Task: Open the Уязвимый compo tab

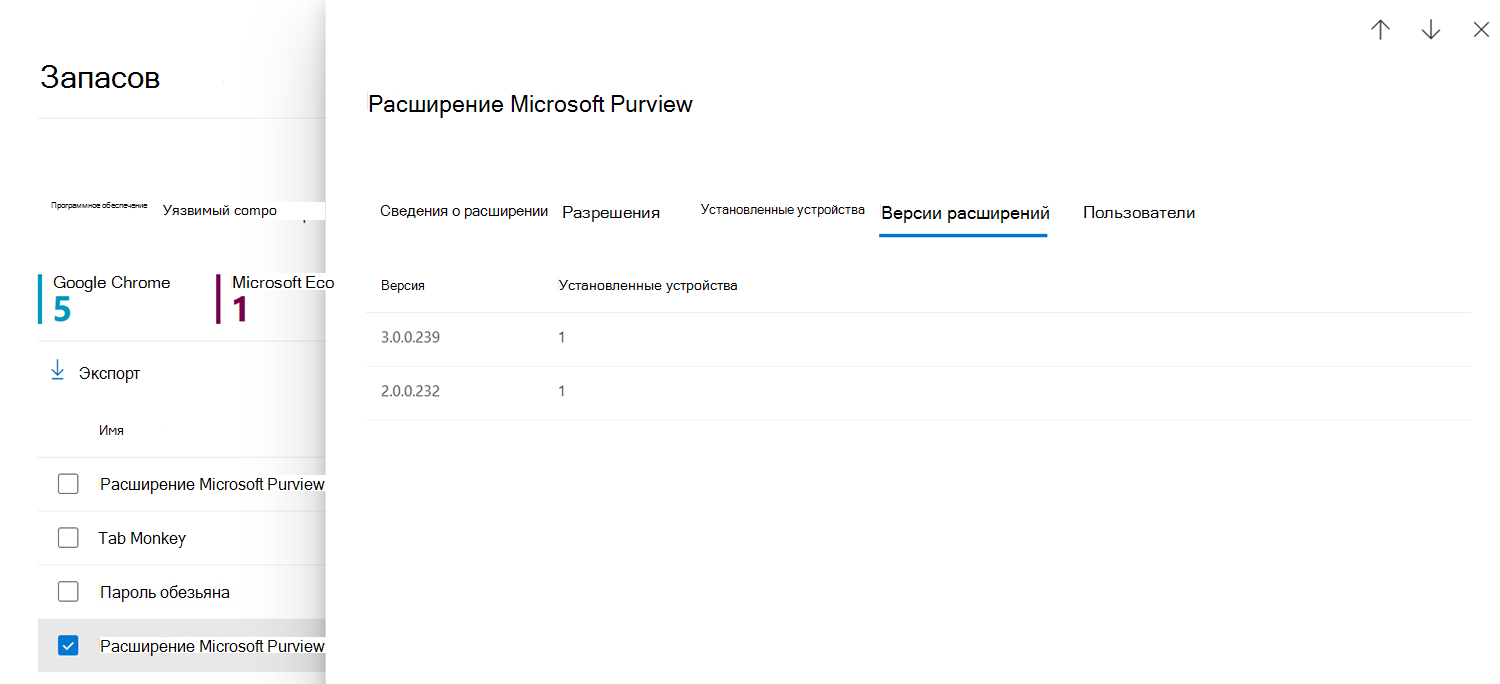Action: click(220, 210)
